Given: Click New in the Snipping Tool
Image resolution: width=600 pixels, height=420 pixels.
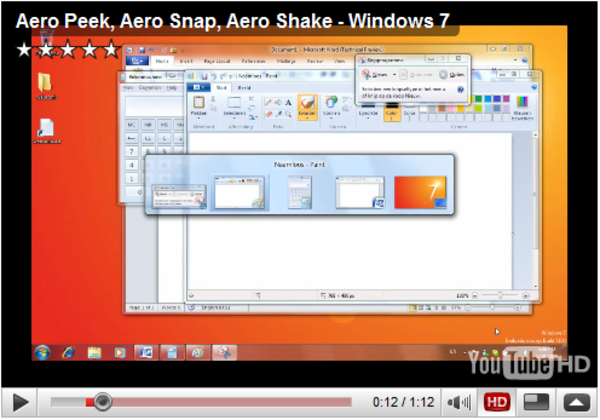Looking at the screenshot, I should click(375, 75).
